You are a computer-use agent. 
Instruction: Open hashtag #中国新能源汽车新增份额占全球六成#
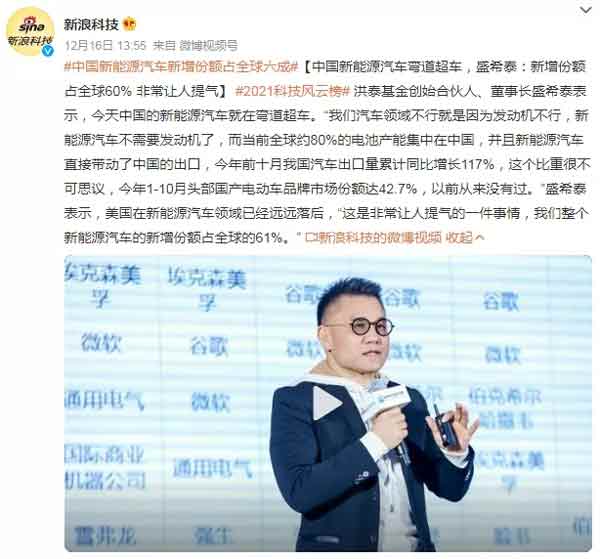(x=181, y=67)
